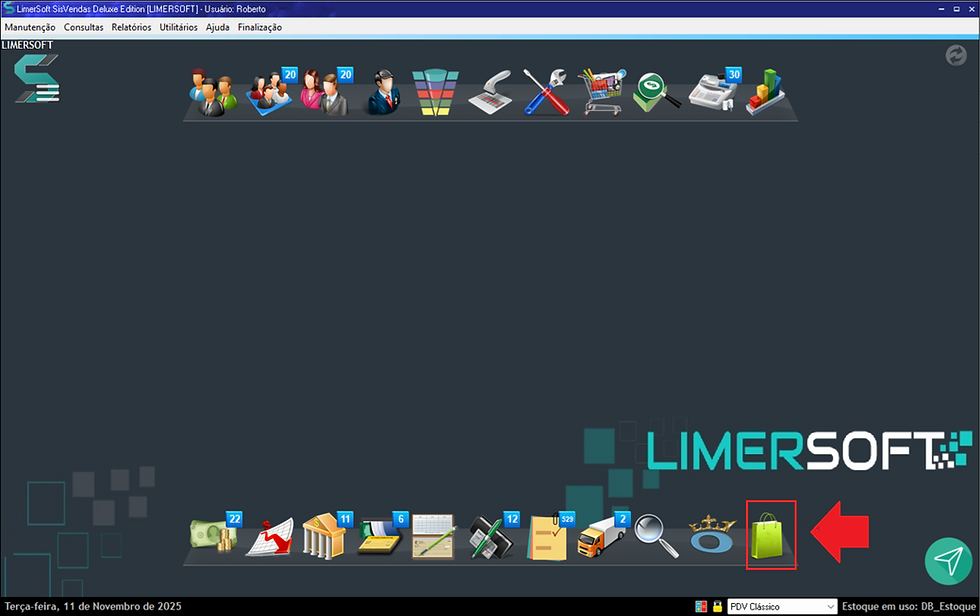Open the man in blue suit icon
This screenshot has height=616, width=980.
coord(384,92)
